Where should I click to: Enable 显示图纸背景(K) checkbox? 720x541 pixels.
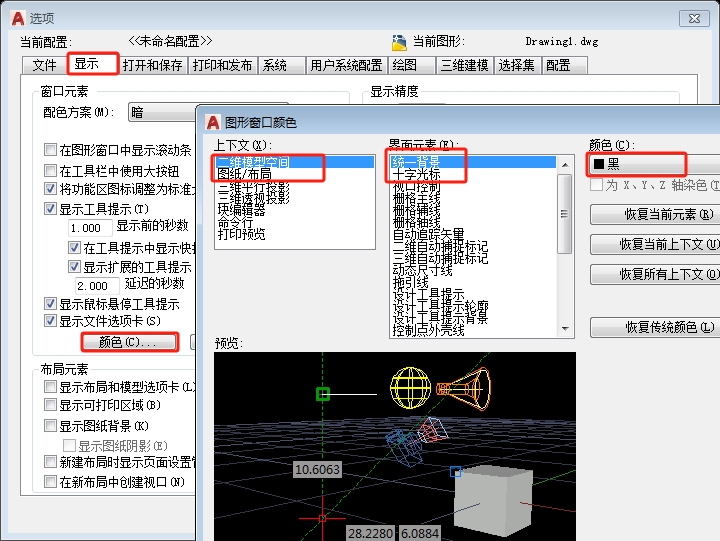(50, 426)
